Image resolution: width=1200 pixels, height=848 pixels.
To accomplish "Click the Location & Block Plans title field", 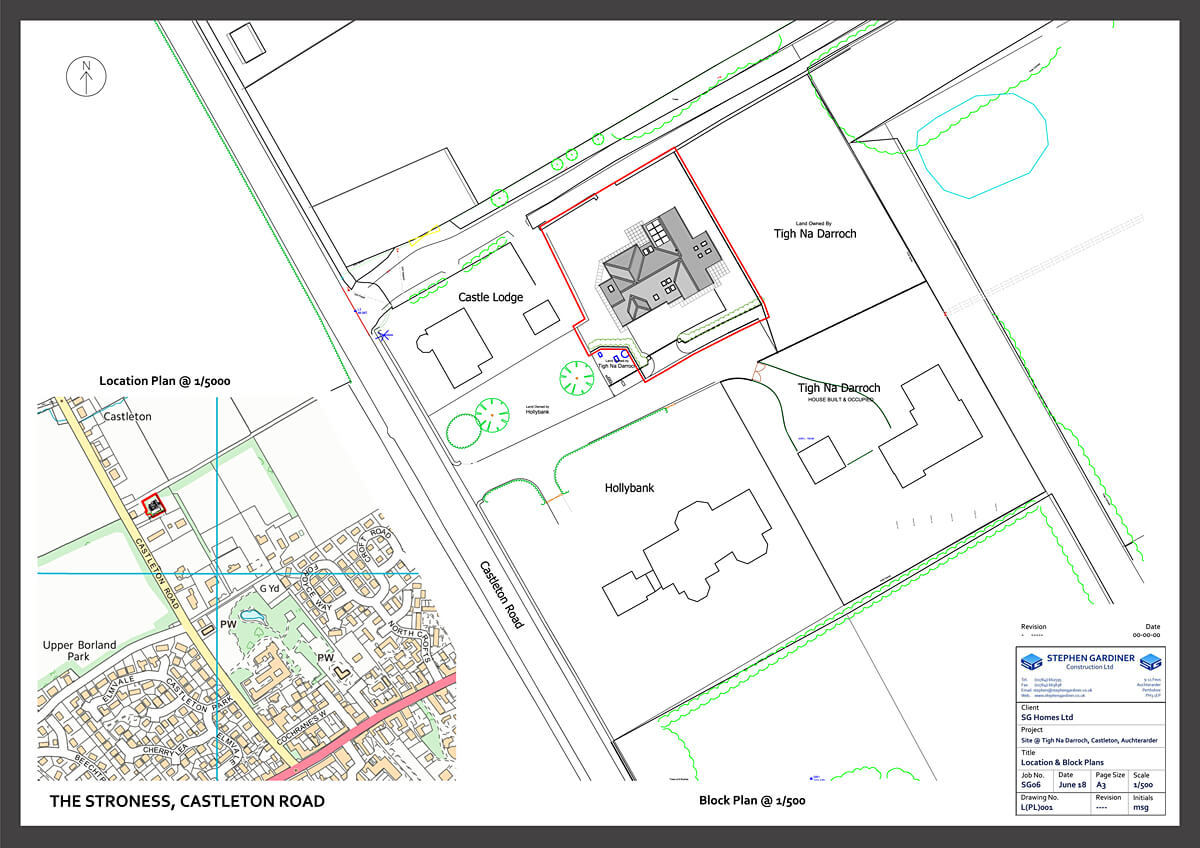I will point(1064,762).
